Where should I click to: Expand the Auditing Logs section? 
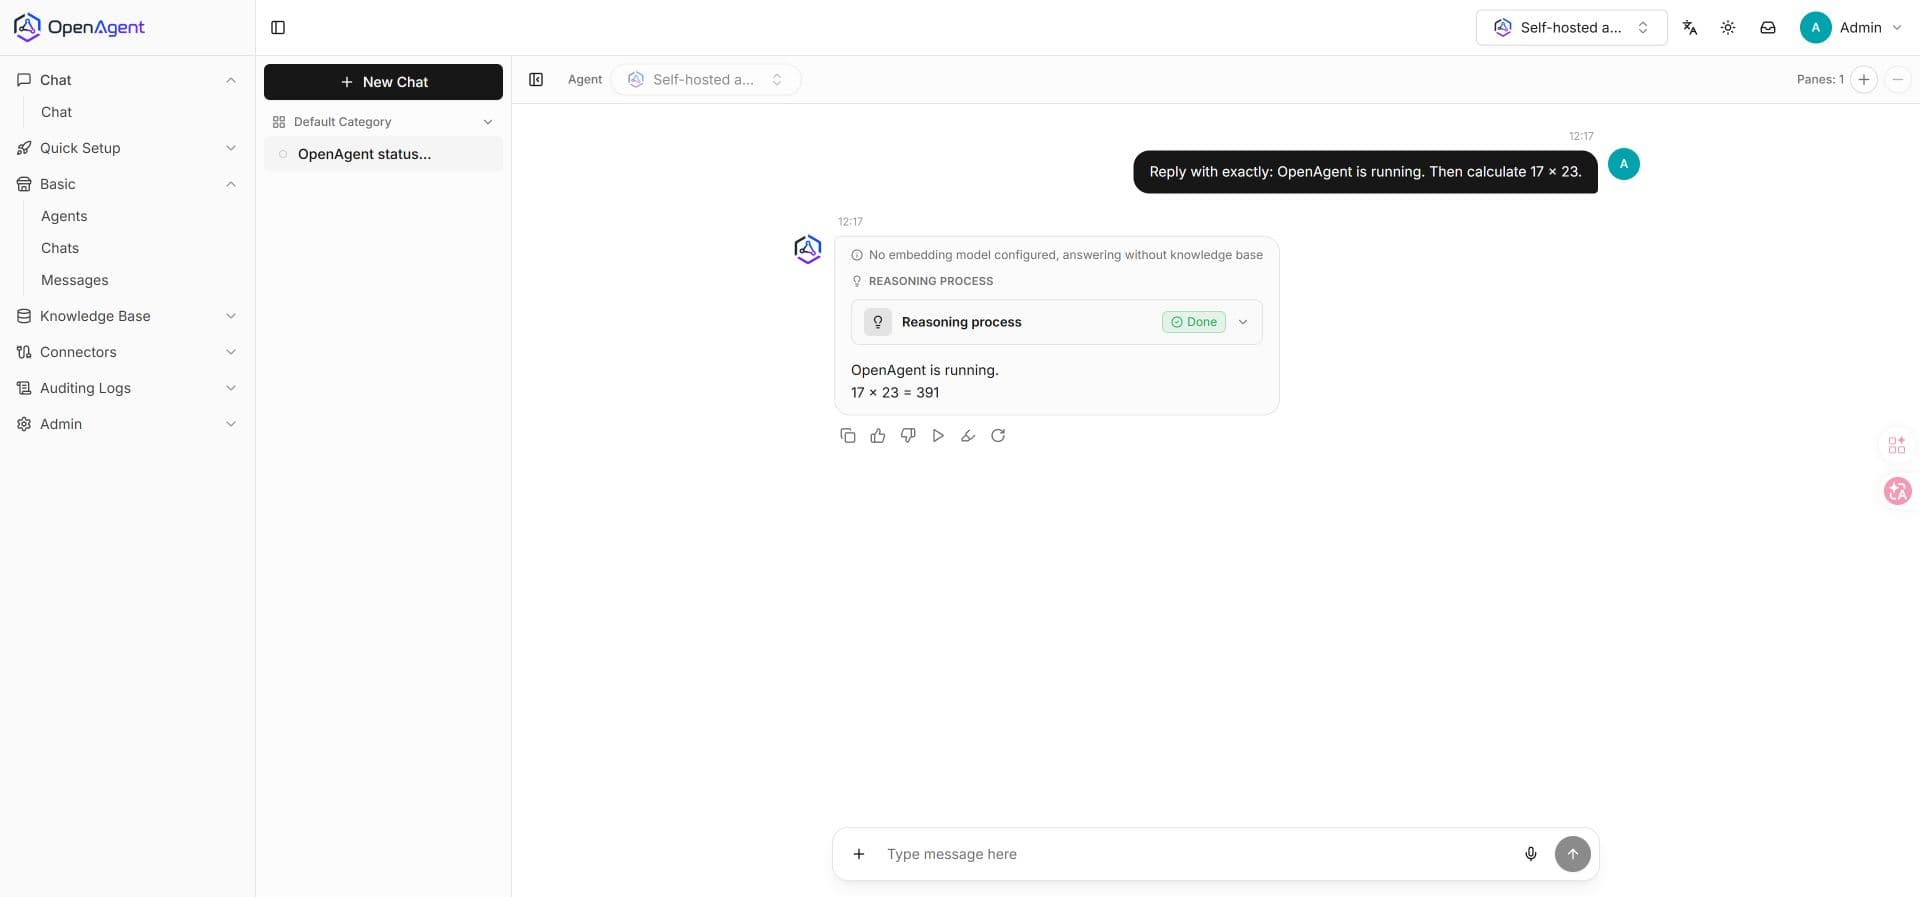coord(127,388)
